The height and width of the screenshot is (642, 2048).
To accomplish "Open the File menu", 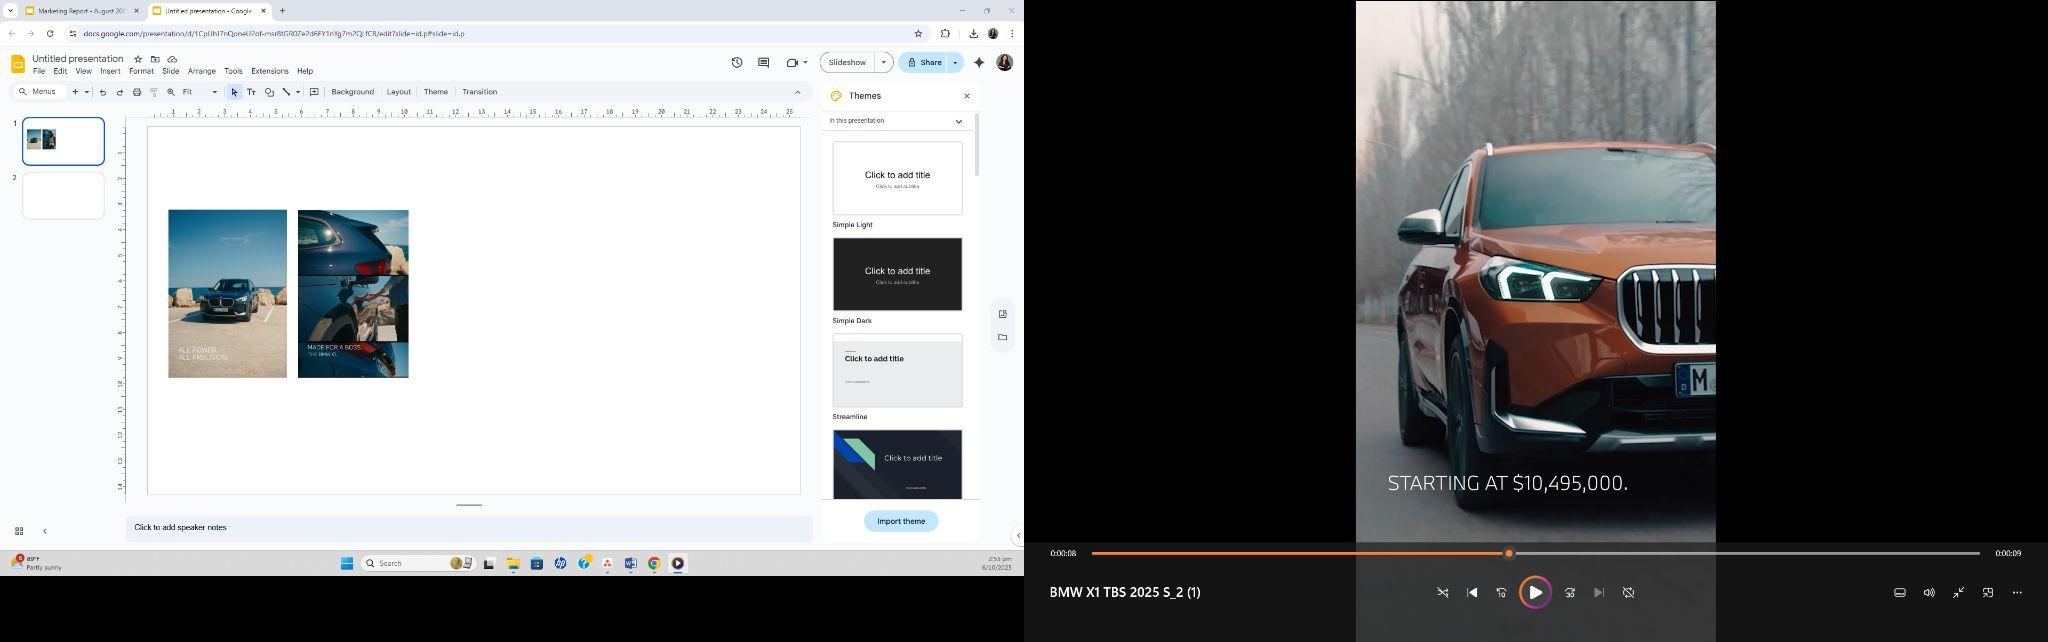I will (39, 72).
